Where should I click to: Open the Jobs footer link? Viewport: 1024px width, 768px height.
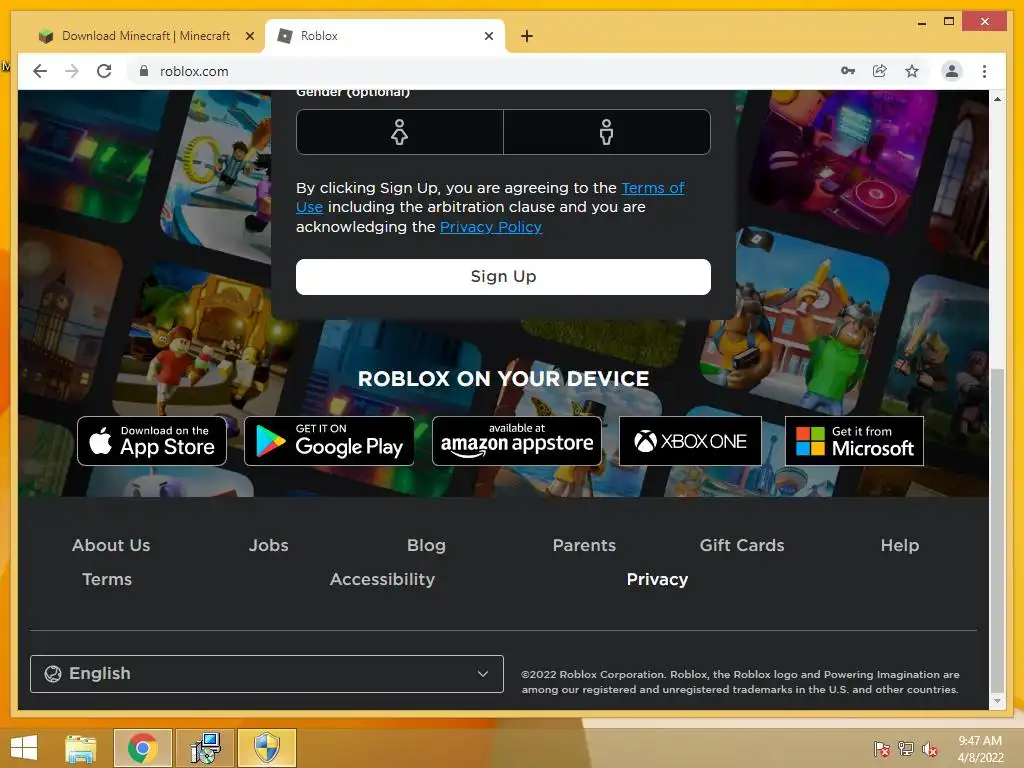(x=268, y=545)
